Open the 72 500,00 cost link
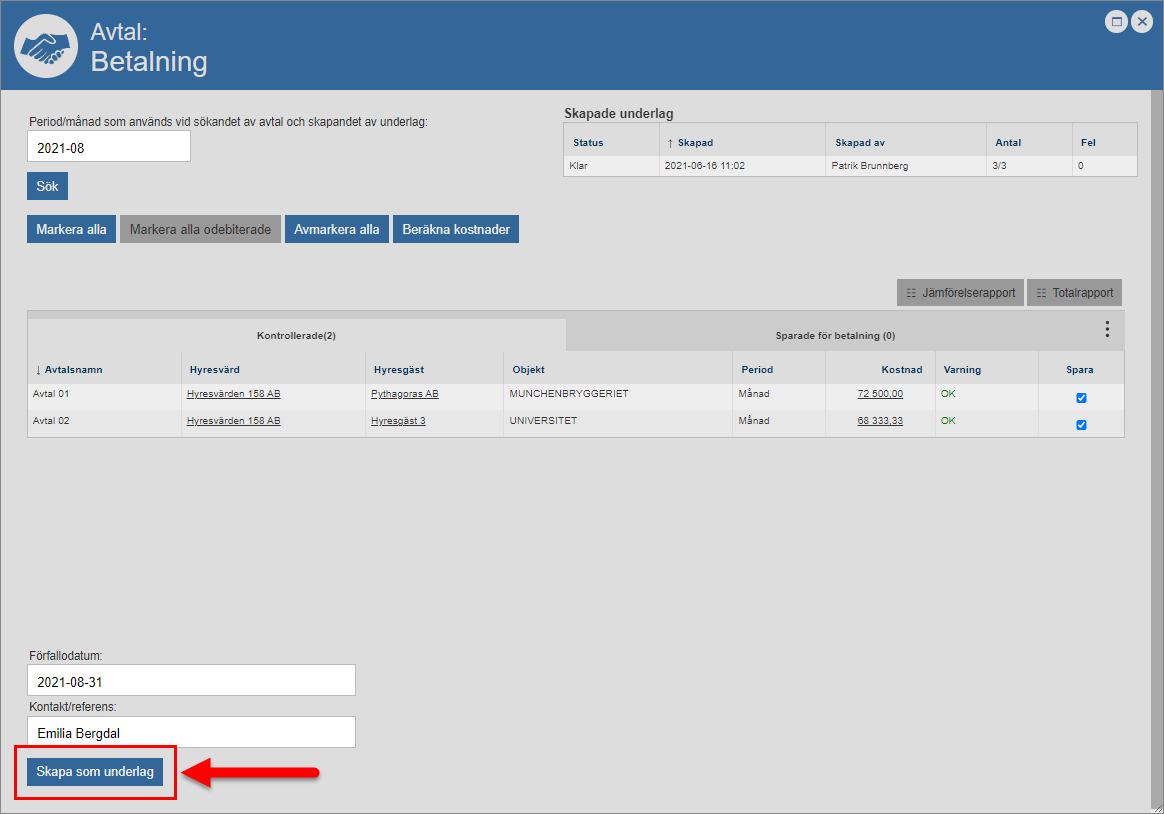Screen dimensions: 1164x814 [x=880, y=394]
